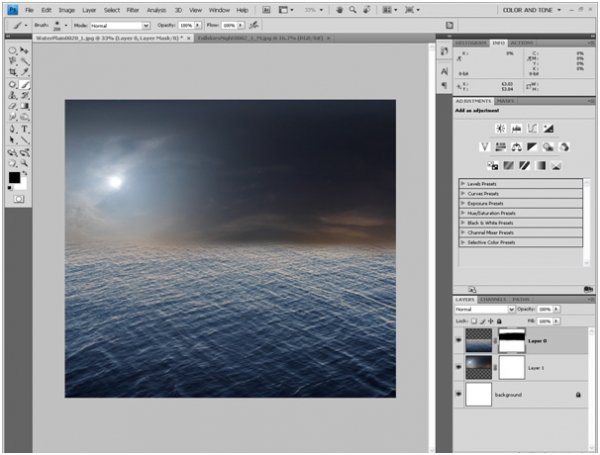The image size is (600, 455).
Task: Add a Black & White adjustment
Action: (532, 147)
